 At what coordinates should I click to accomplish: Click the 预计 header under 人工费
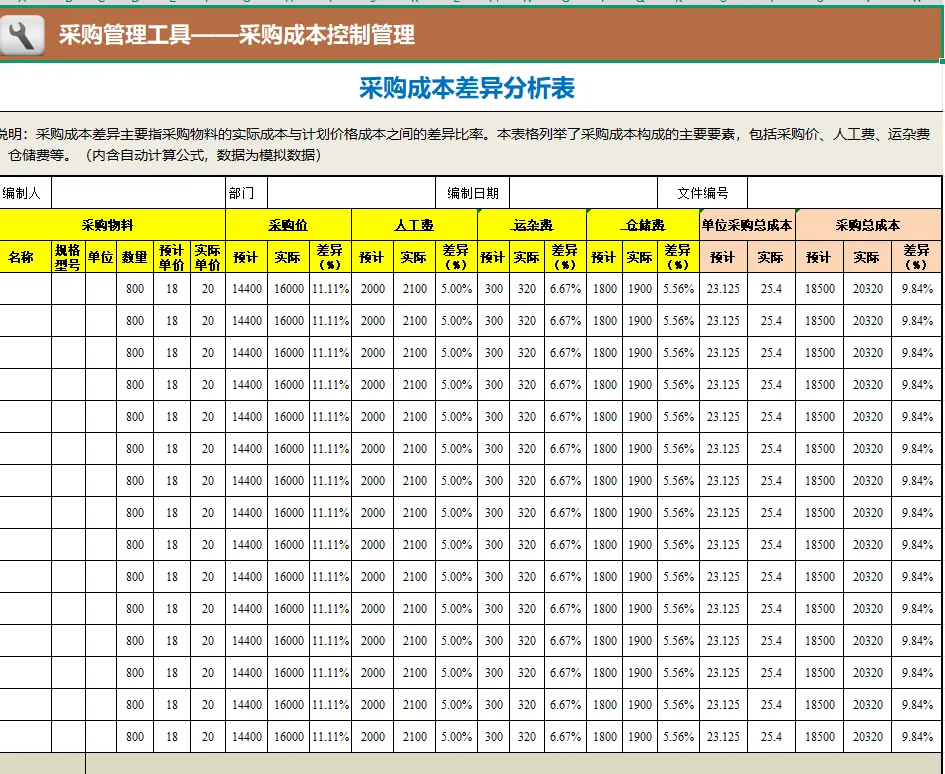(x=372, y=257)
